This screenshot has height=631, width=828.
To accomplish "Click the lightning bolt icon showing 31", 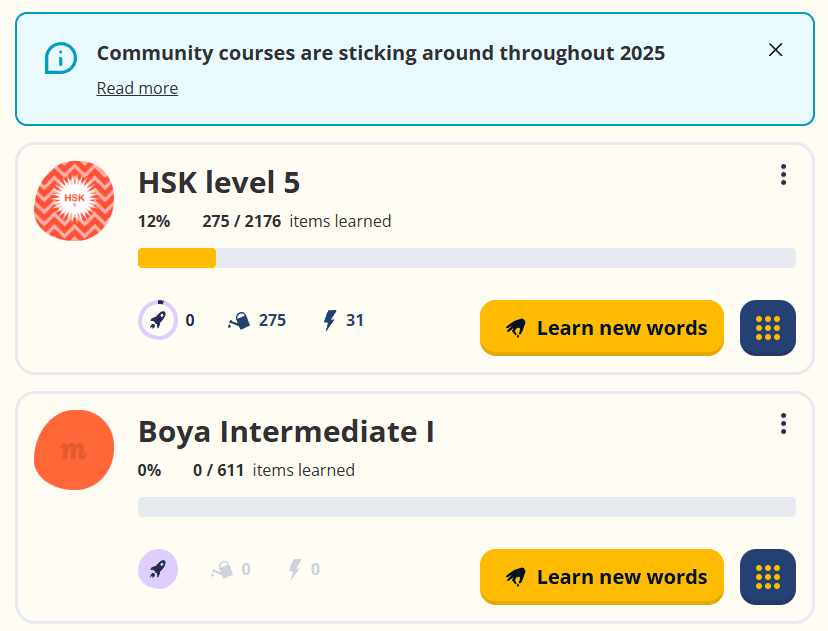I will tap(330, 321).
